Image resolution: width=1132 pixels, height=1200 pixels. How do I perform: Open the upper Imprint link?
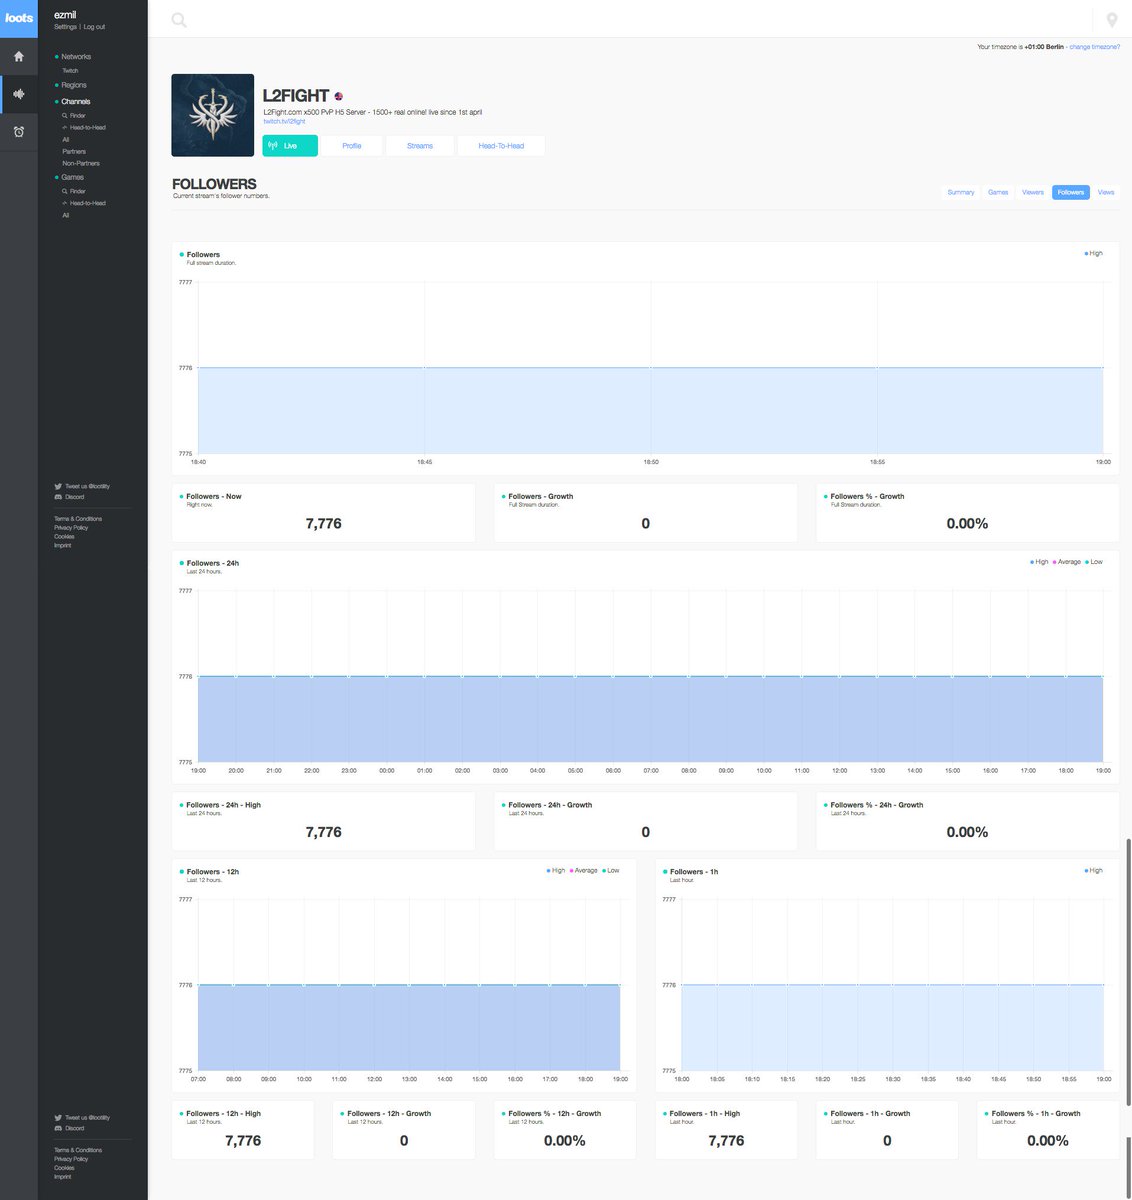[x=63, y=546]
